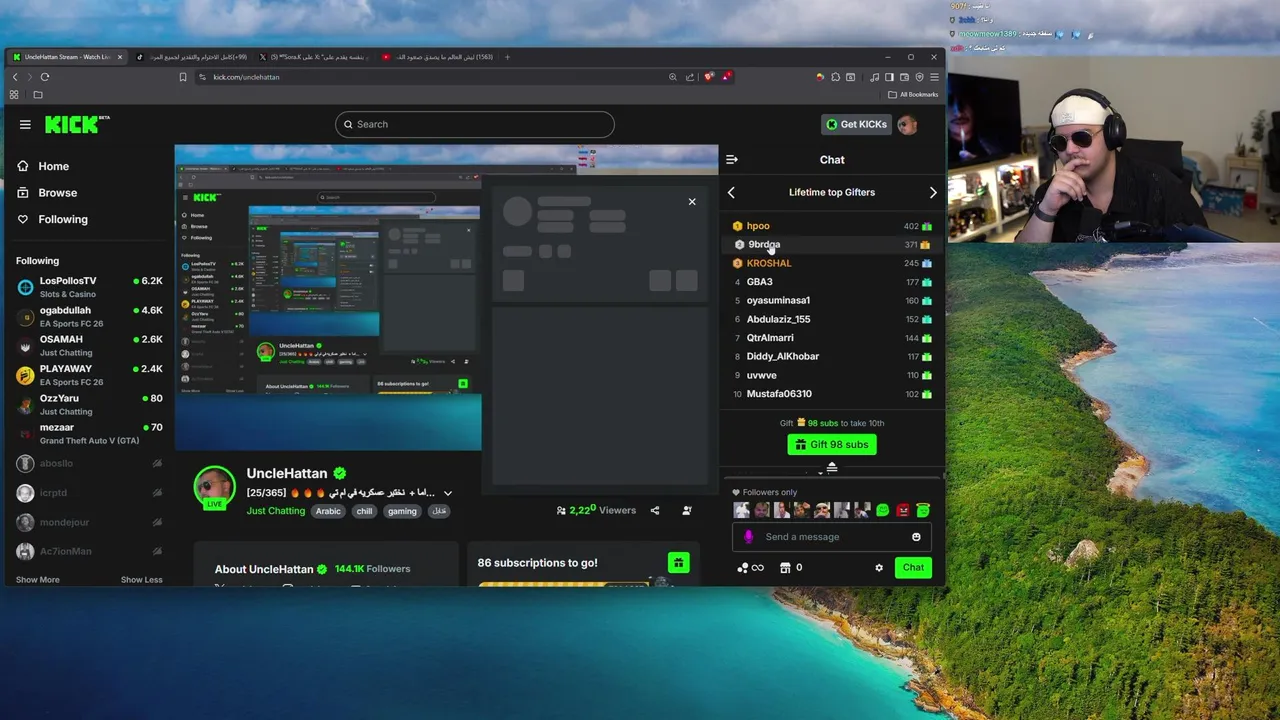1280x720 pixels.
Task: Click the Get KICKs button
Action: pos(855,124)
